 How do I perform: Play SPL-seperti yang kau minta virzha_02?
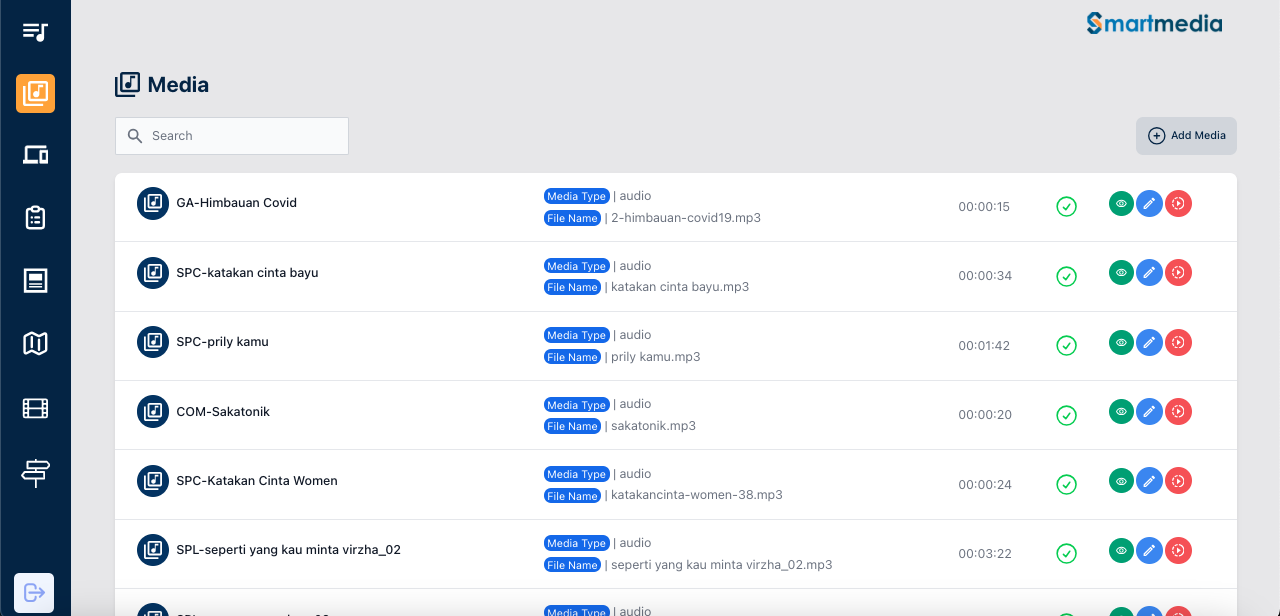click(x=1178, y=551)
